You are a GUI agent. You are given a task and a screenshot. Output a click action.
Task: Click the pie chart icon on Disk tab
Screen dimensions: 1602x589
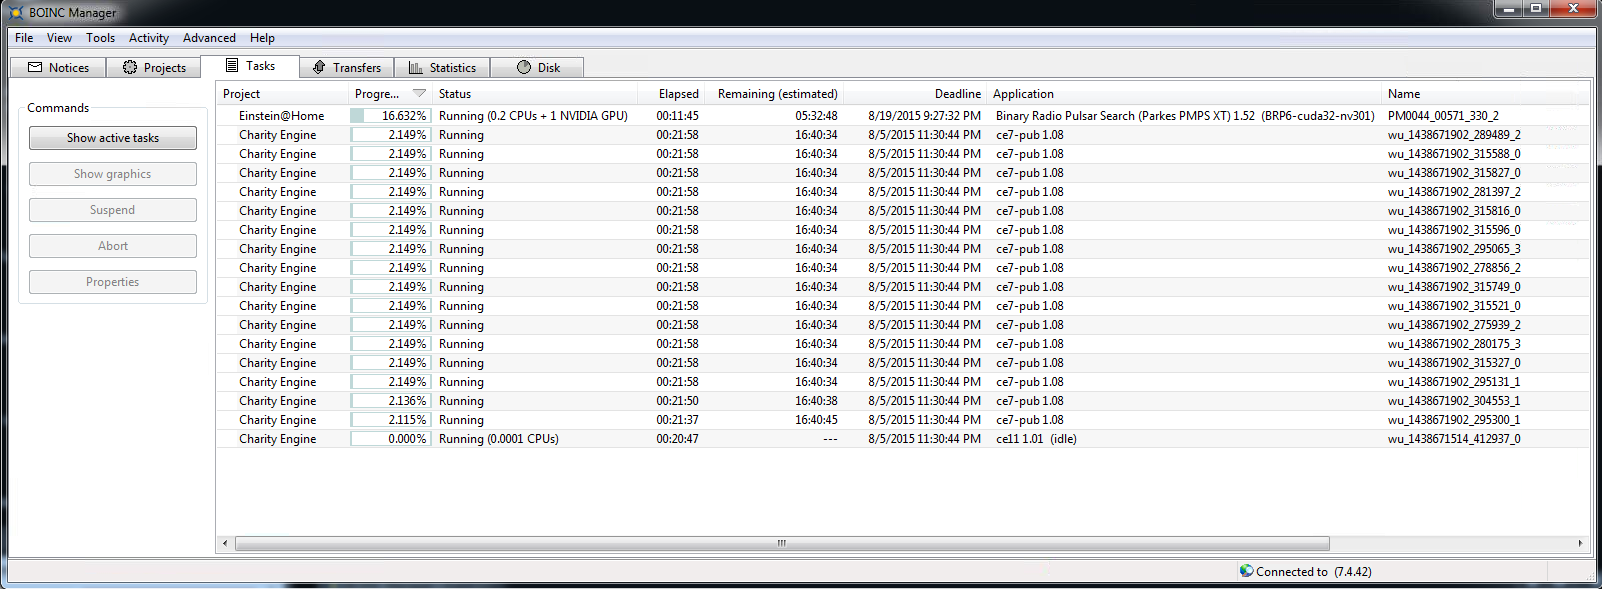[x=524, y=67]
